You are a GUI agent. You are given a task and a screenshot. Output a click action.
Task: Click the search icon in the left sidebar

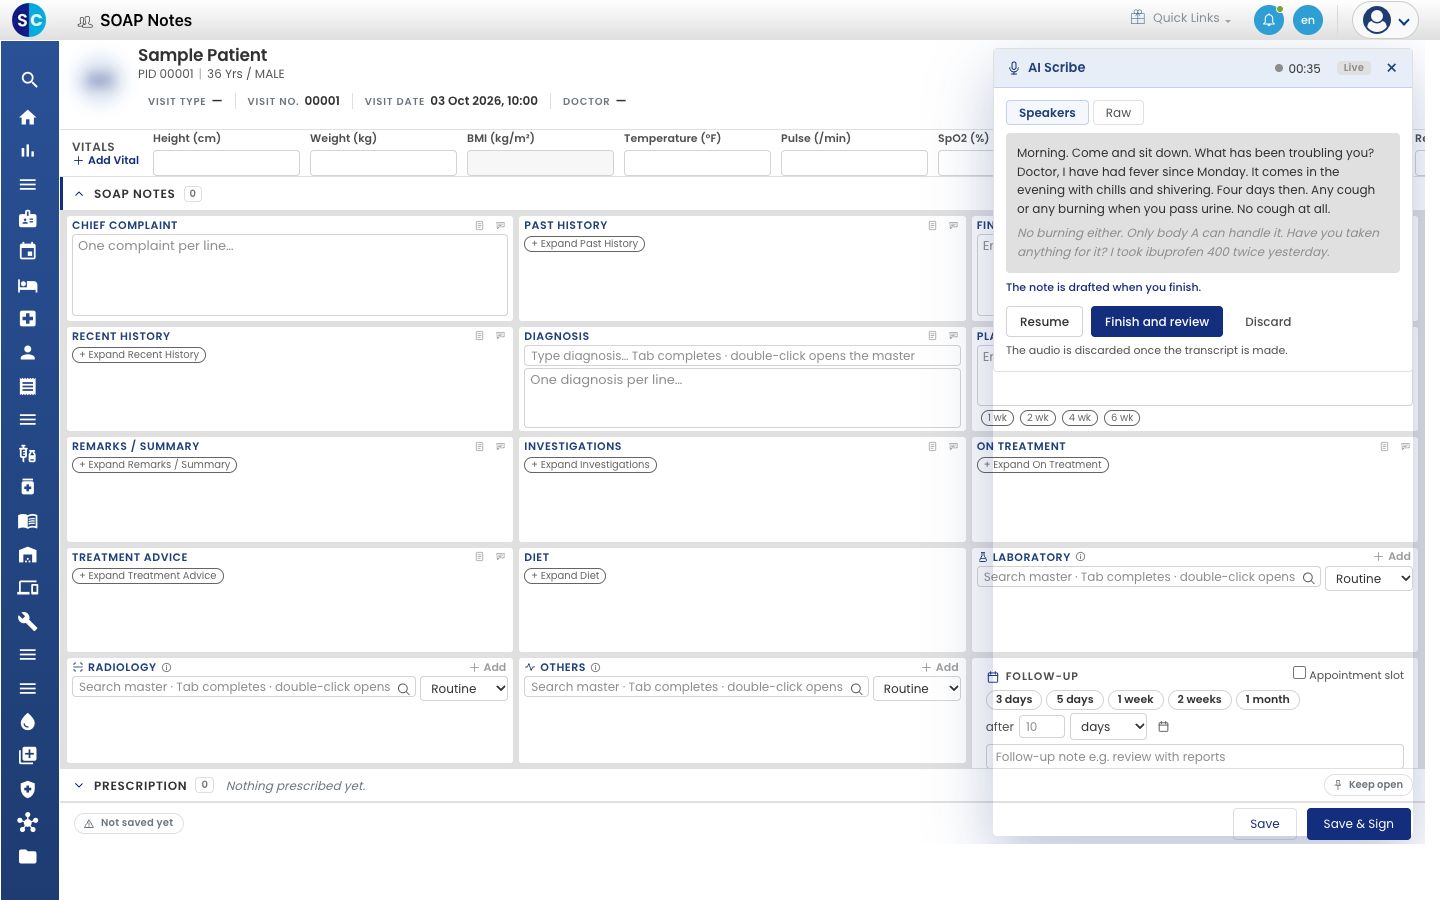point(29,80)
